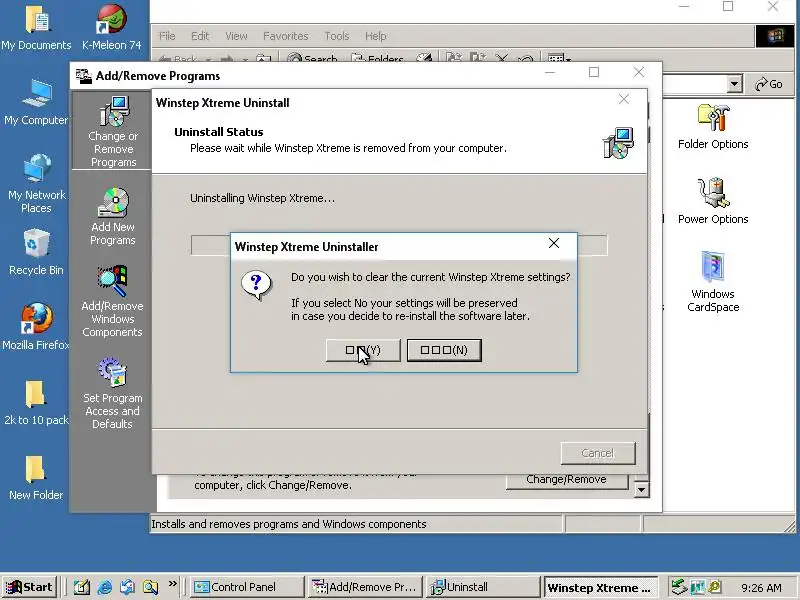Viewport: 800px width, 600px height.
Task: Open K-Meleon 74 desktop shortcut
Action: point(112,28)
